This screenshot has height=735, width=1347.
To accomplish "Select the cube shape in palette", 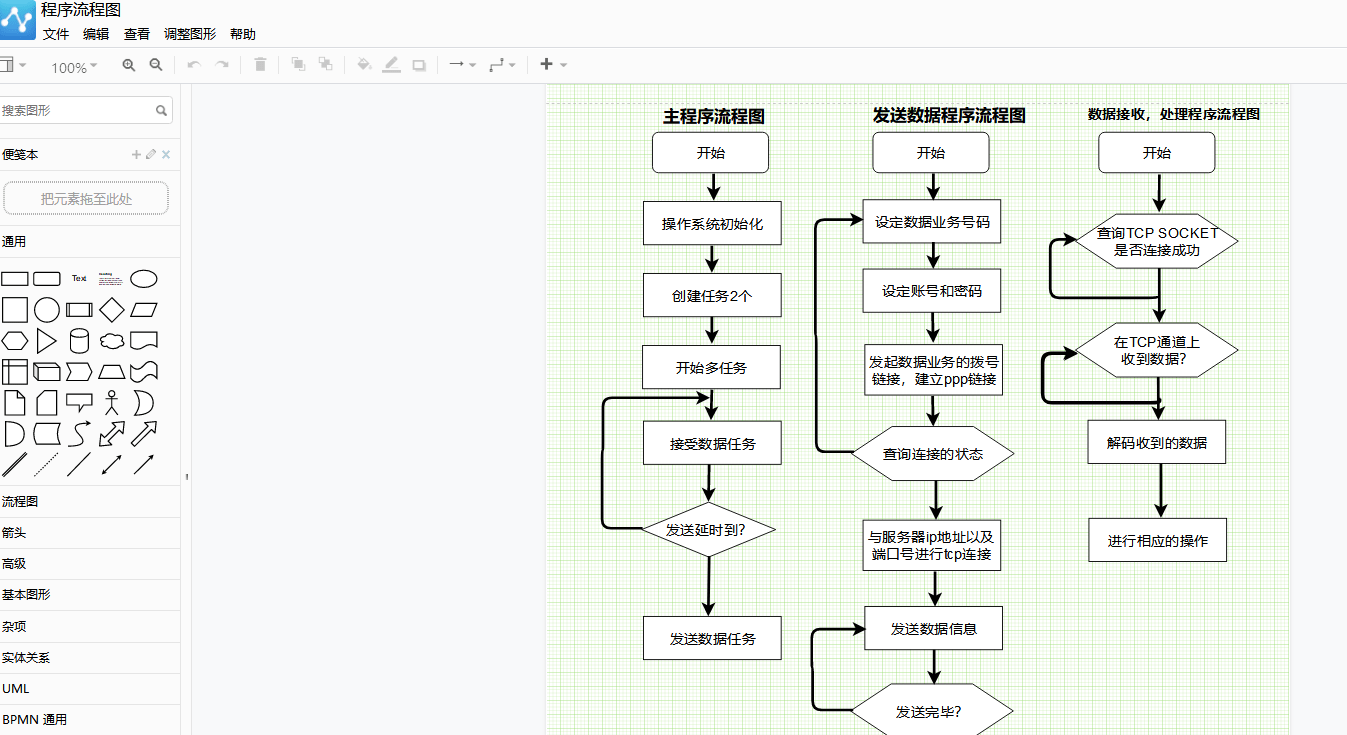I will [x=47, y=372].
